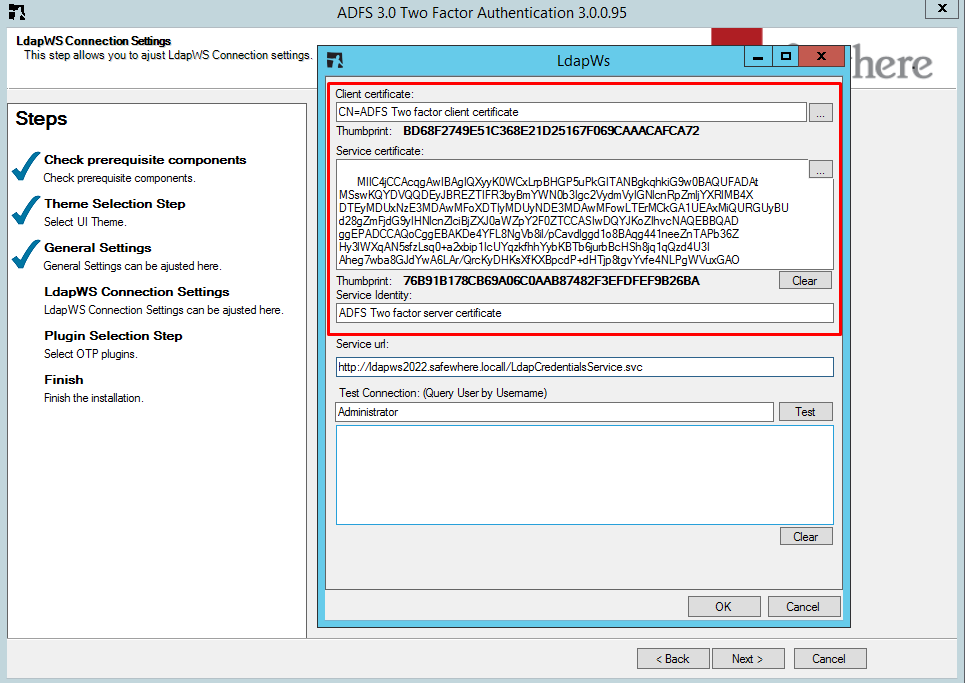Click the test connection results box
This screenshot has width=965, height=683.
pyautogui.click(x=585, y=475)
